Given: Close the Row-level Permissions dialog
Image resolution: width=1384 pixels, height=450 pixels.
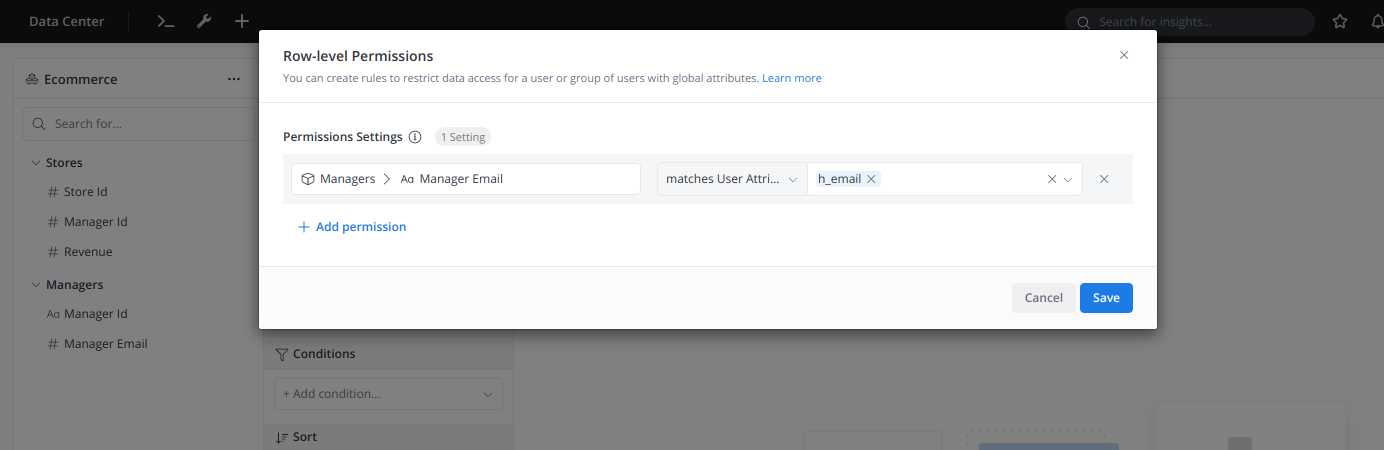Looking at the screenshot, I should [1124, 55].
